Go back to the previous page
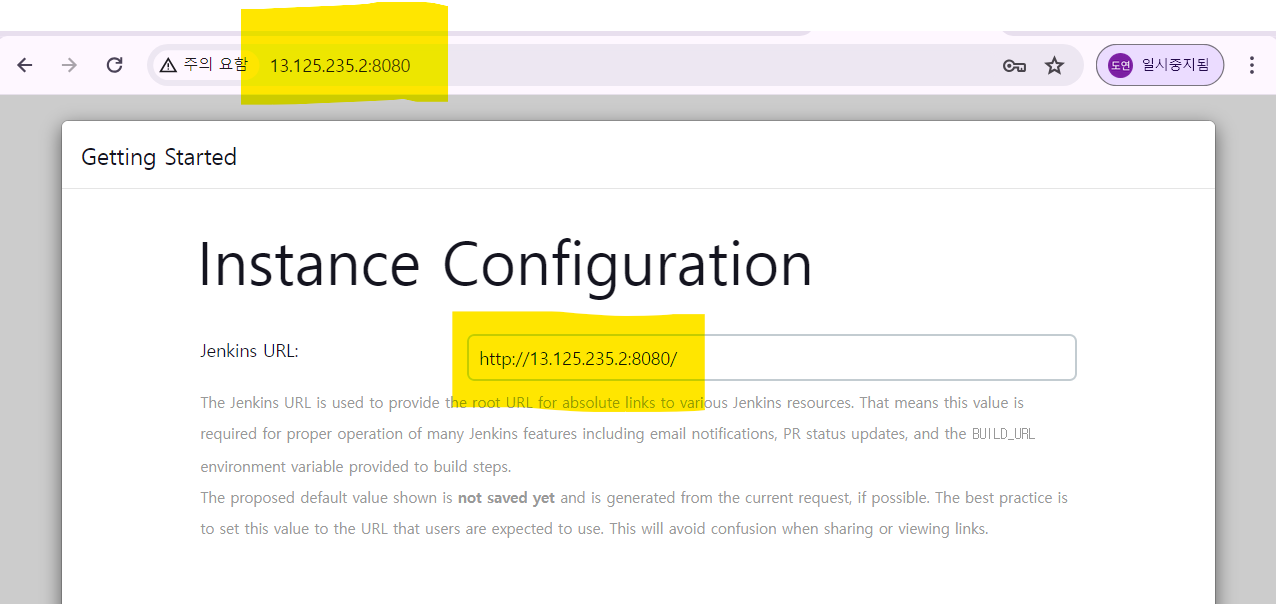The image size is (1276, 604). (25, 65)
